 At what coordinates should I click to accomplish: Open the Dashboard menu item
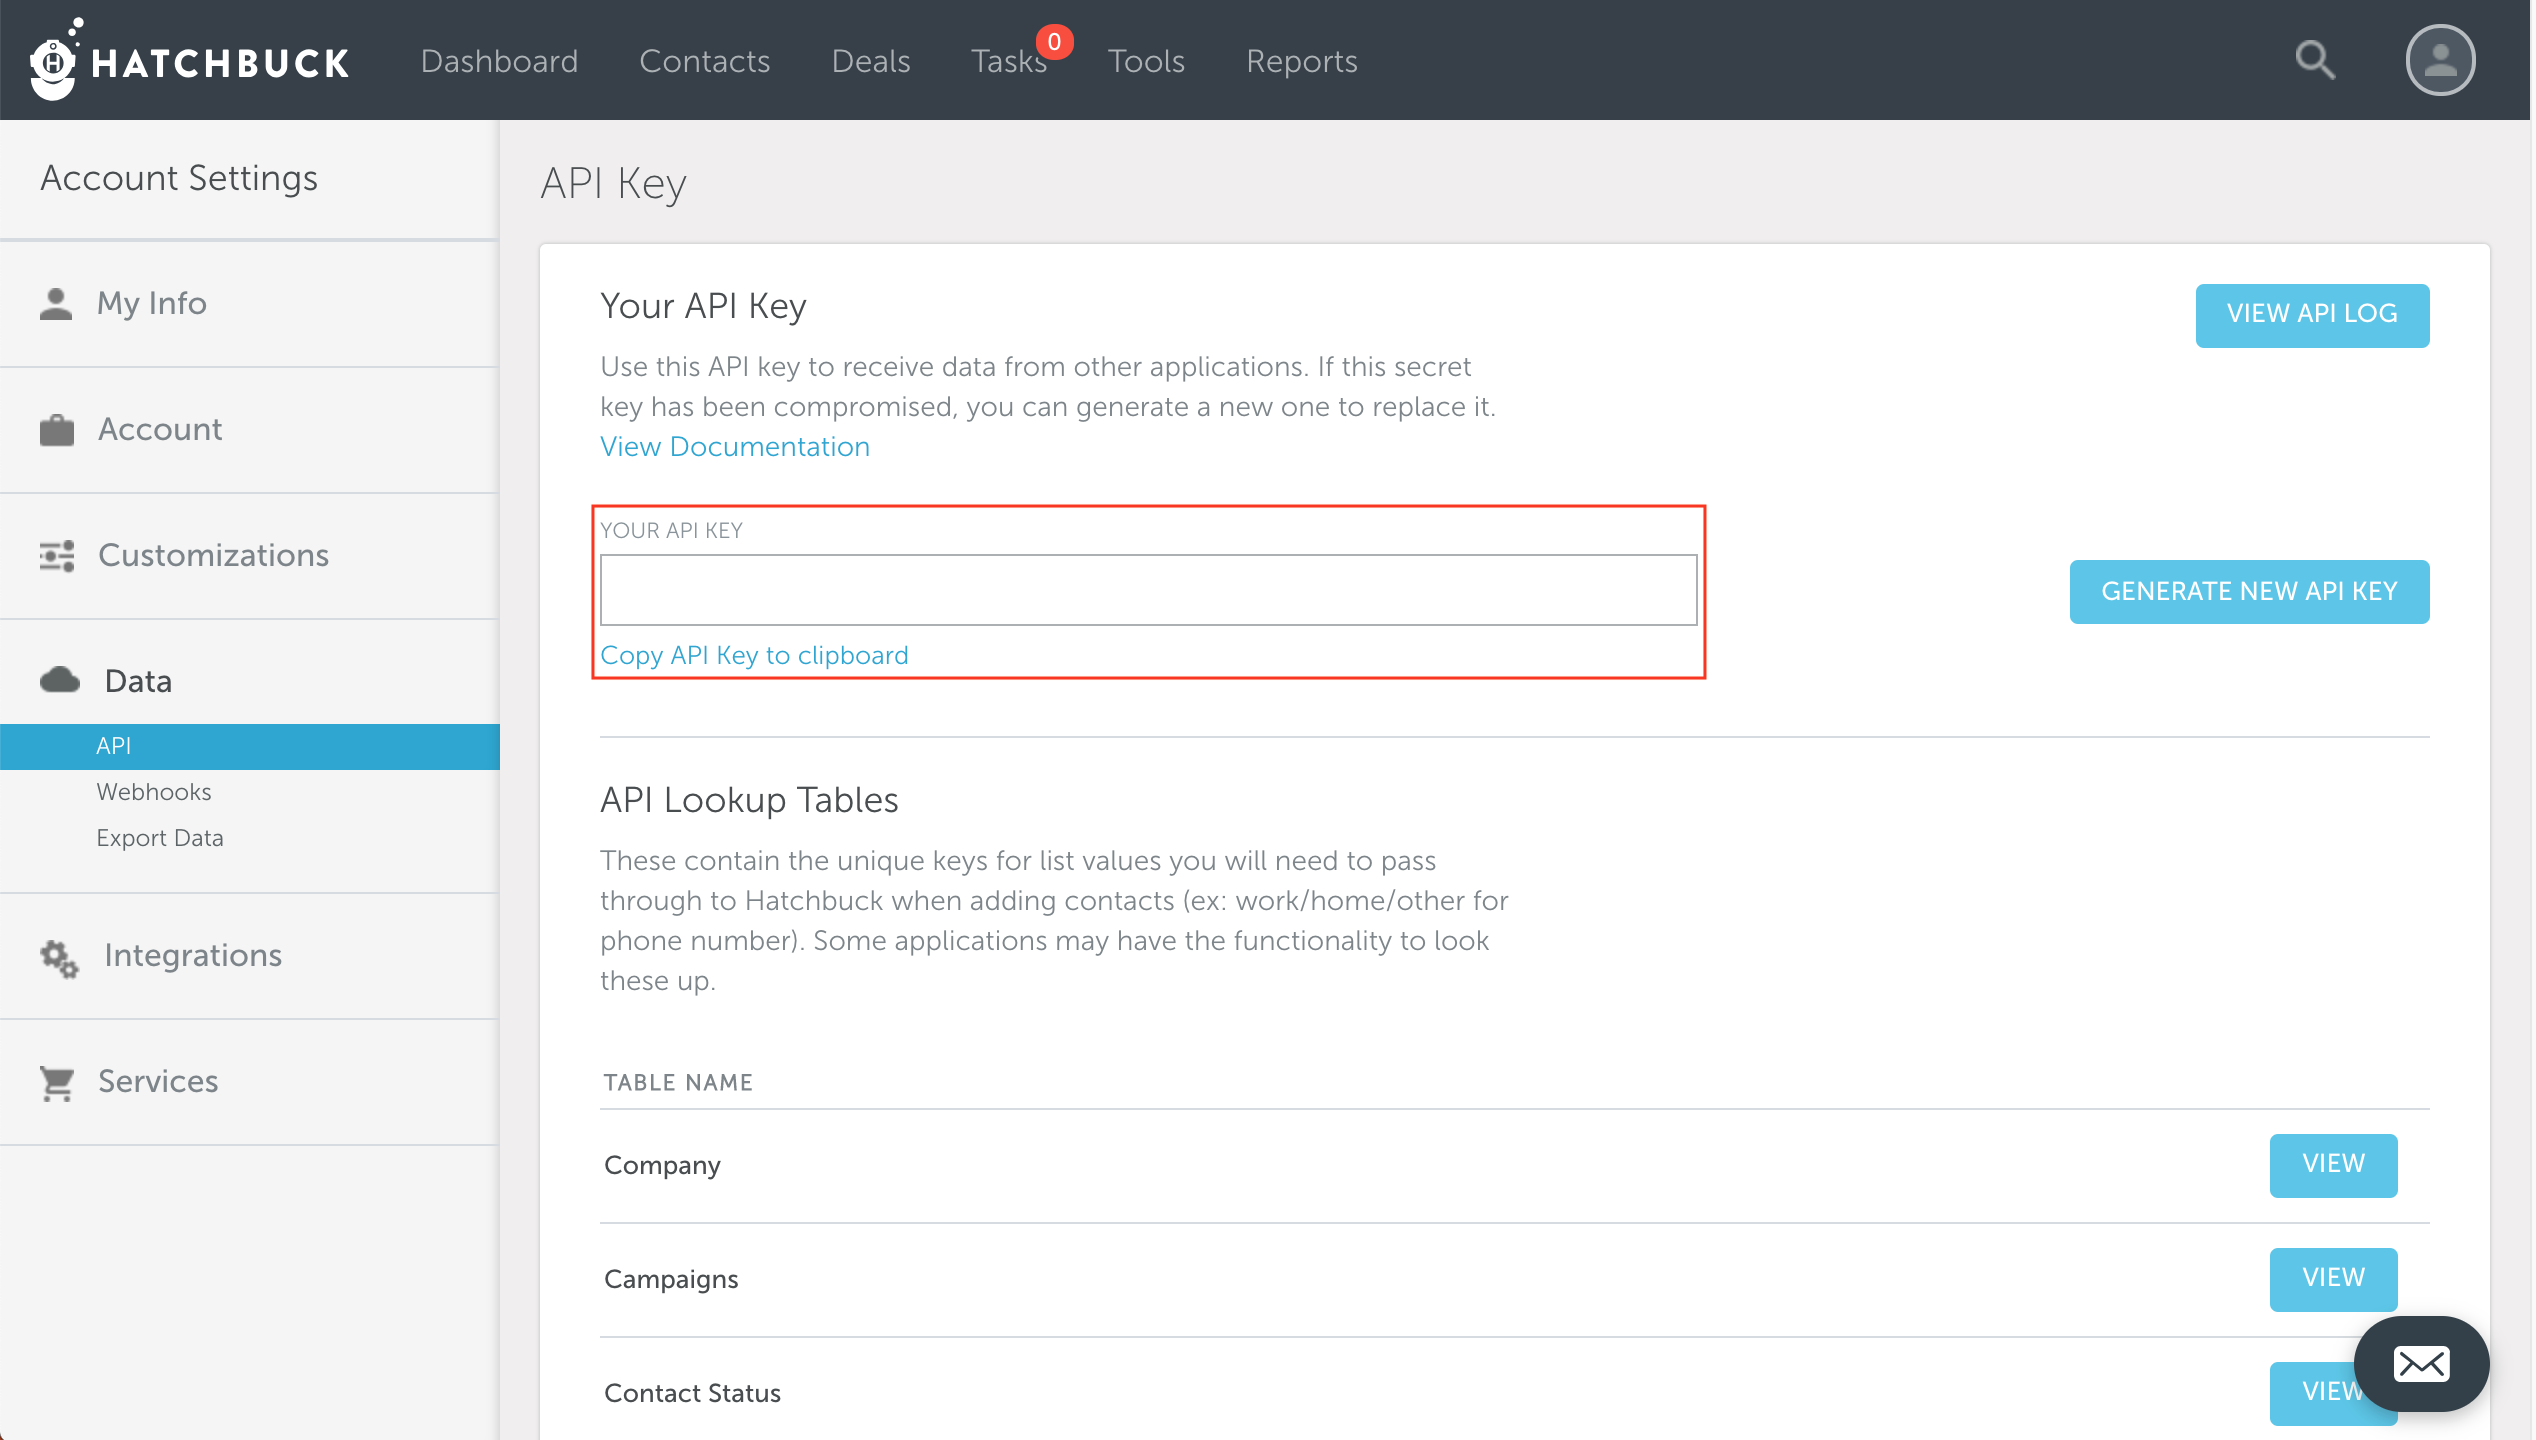(499, 60)
